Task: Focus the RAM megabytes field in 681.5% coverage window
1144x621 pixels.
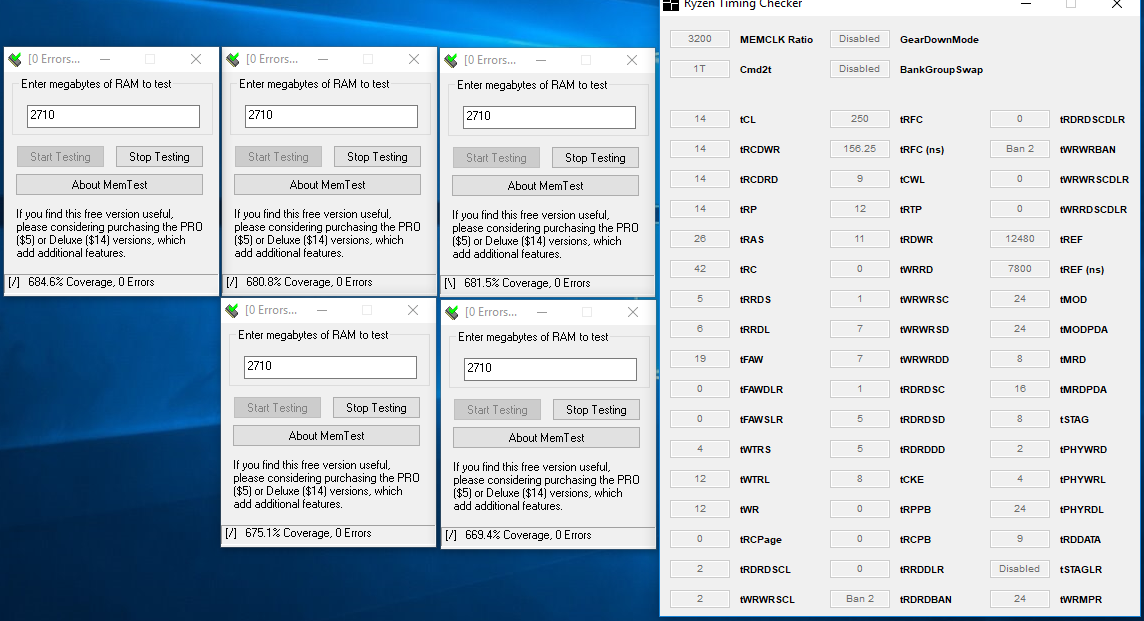Action: coord(549,117)
